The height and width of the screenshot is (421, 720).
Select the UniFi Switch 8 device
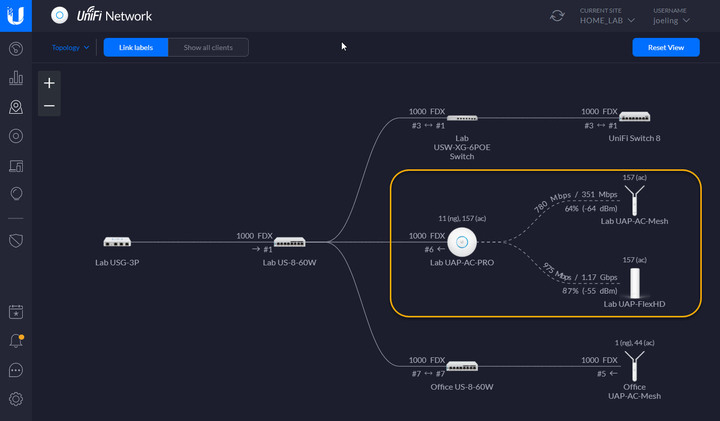click(x=634, y=117)
